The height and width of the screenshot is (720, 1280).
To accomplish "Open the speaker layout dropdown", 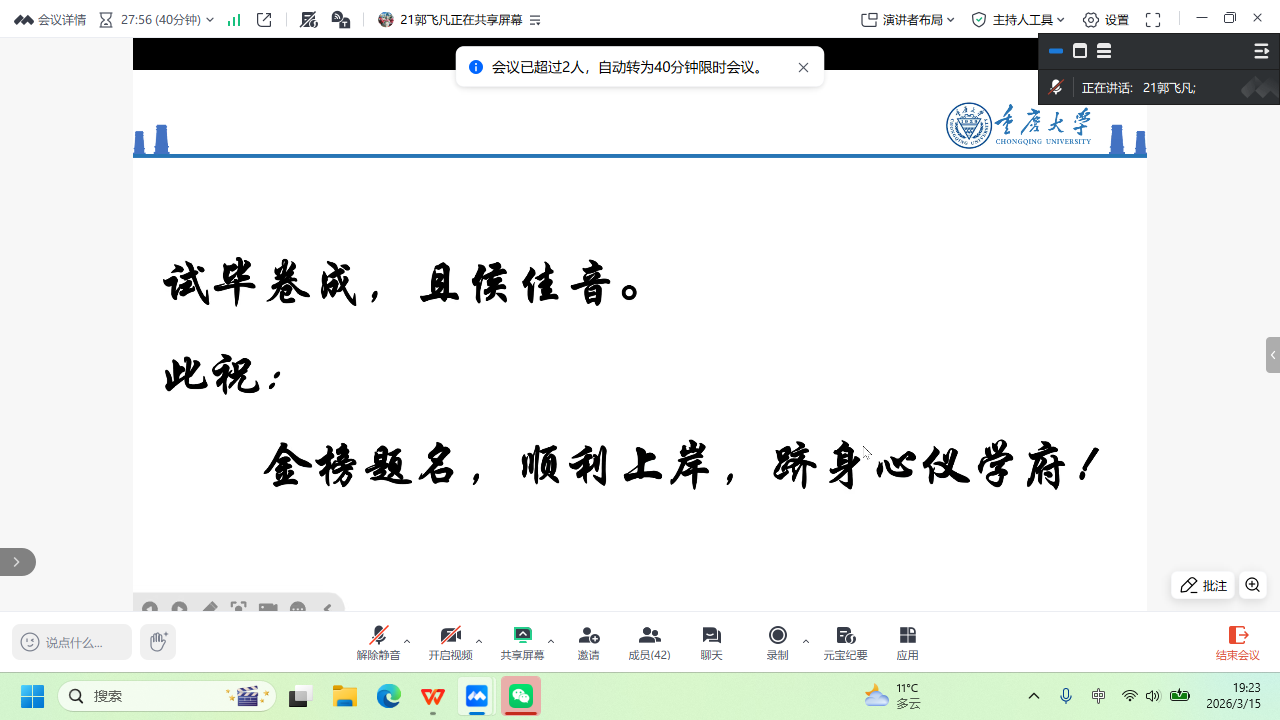I will pos(908,20).
